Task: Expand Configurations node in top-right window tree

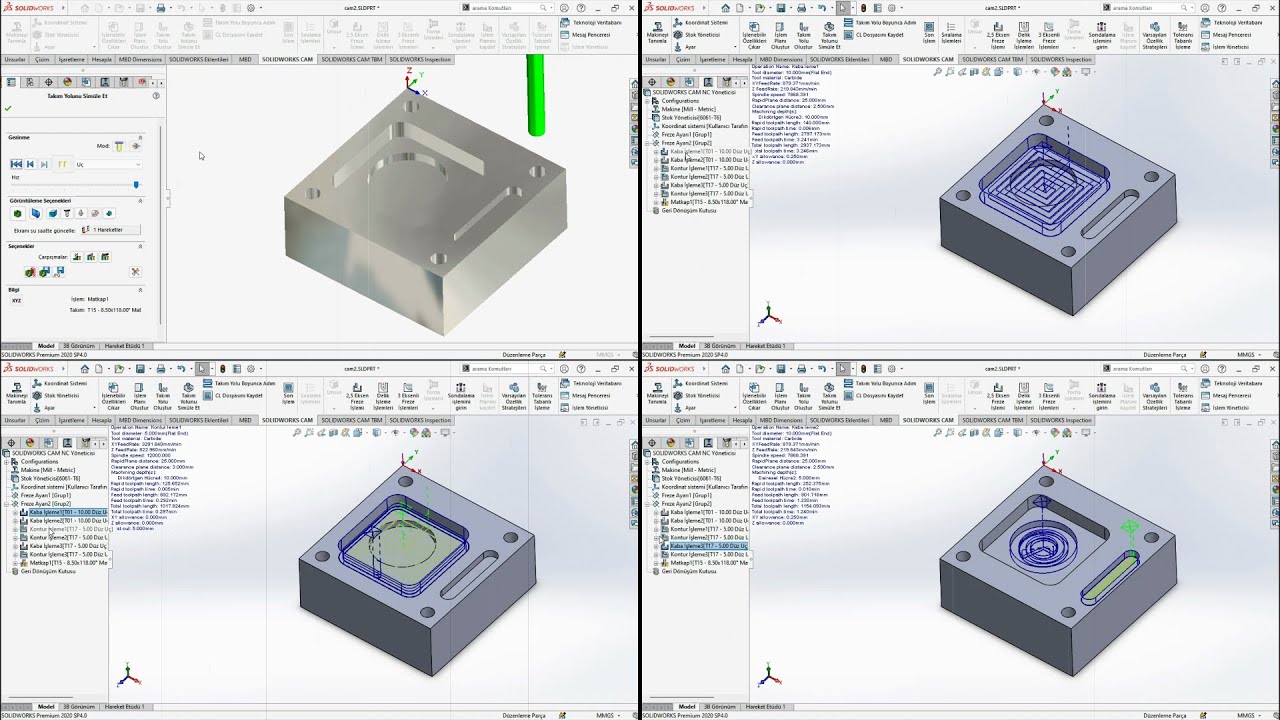Action: click(x=649, y=101)
